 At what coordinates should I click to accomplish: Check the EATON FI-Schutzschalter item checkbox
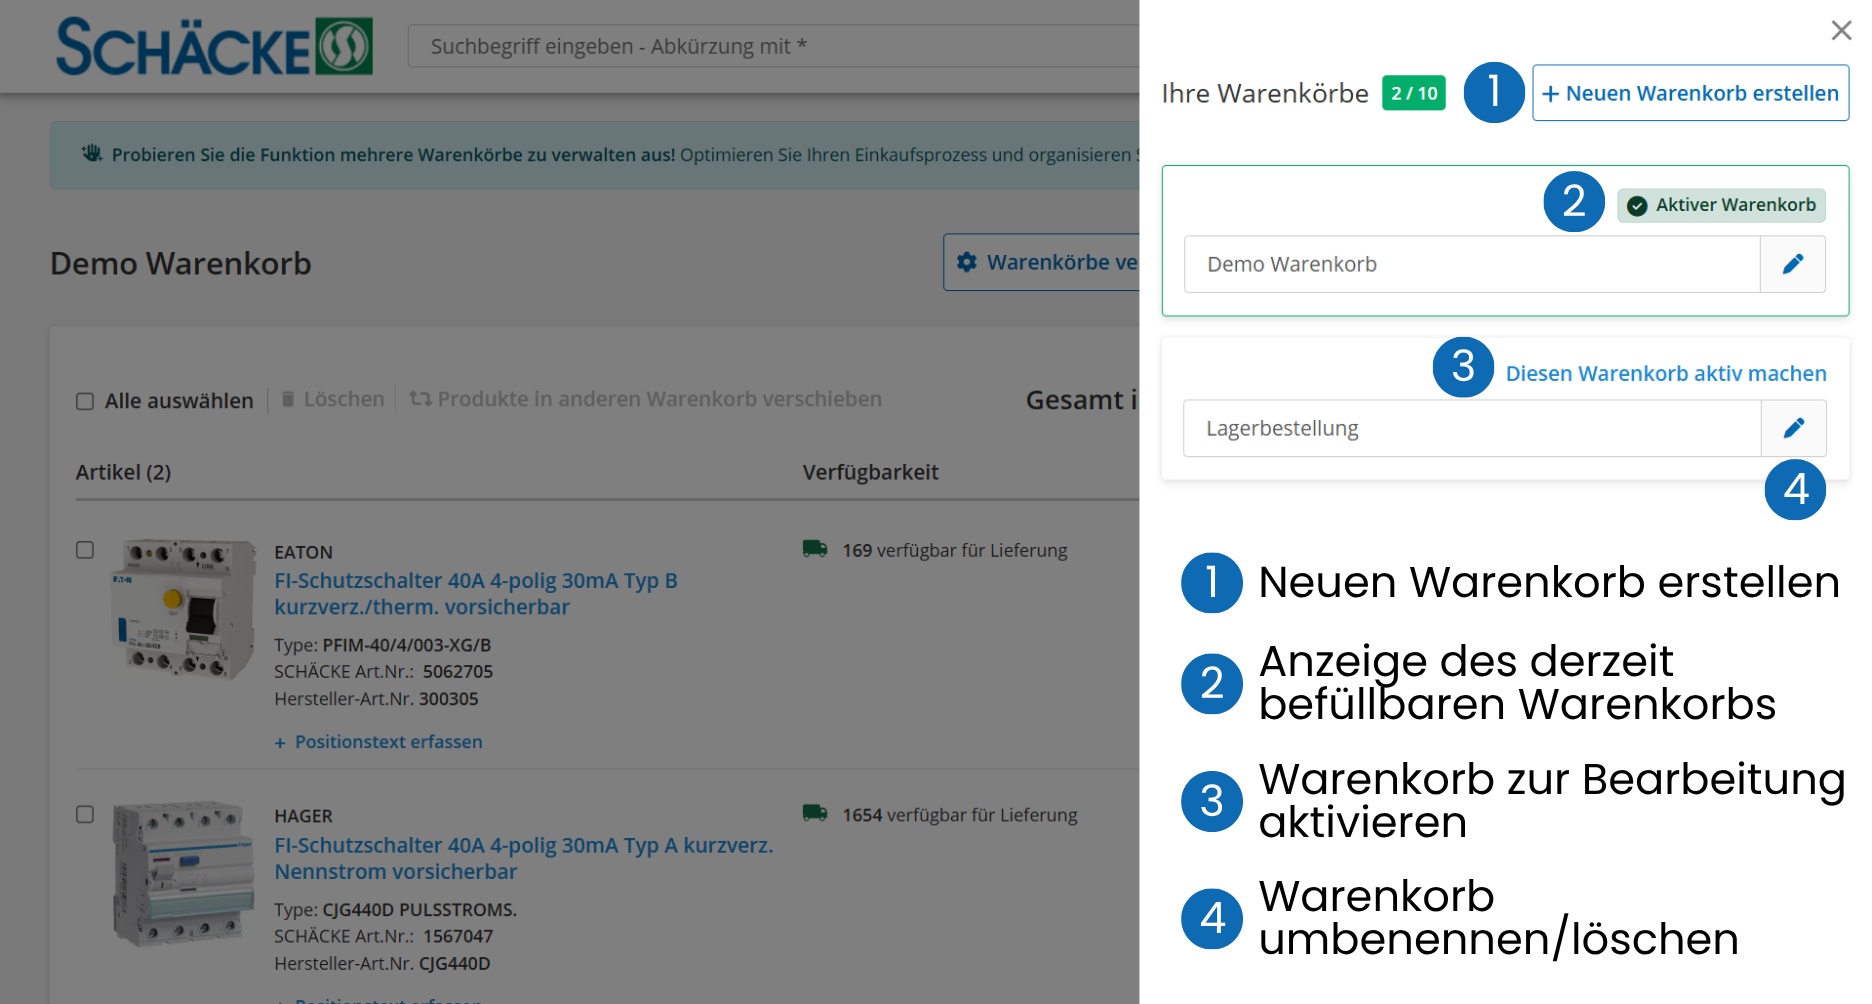[86, 550]
